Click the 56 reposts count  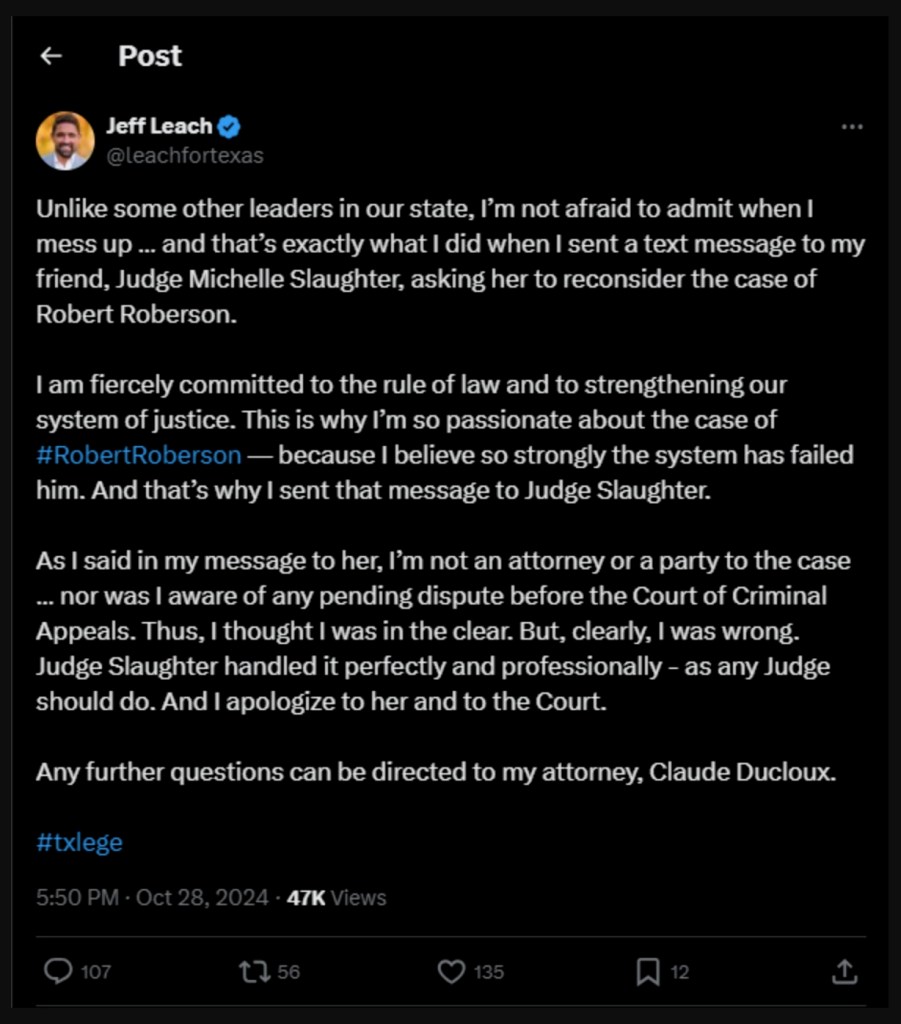[x=289, y=972]
